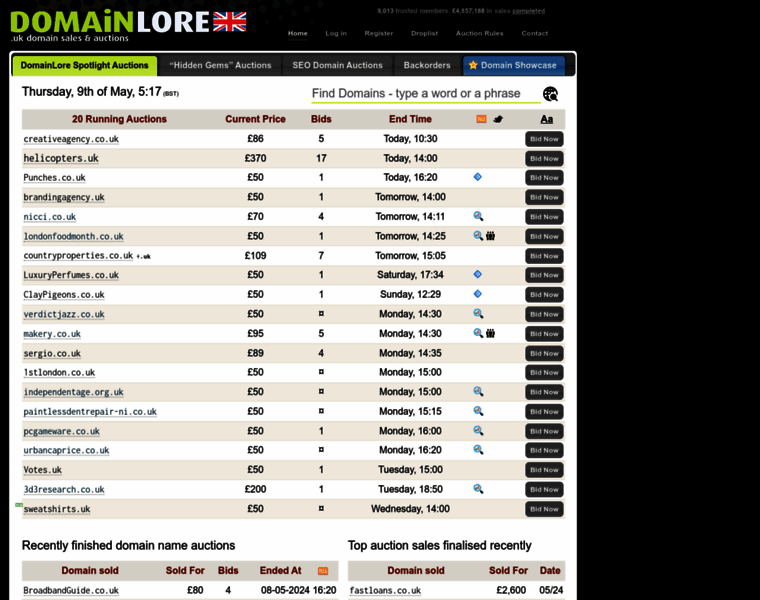This screenshot has width=760, height=600.
Task: Click the star icon on Domain Showcase tab
Action: (x=473, y=65)
